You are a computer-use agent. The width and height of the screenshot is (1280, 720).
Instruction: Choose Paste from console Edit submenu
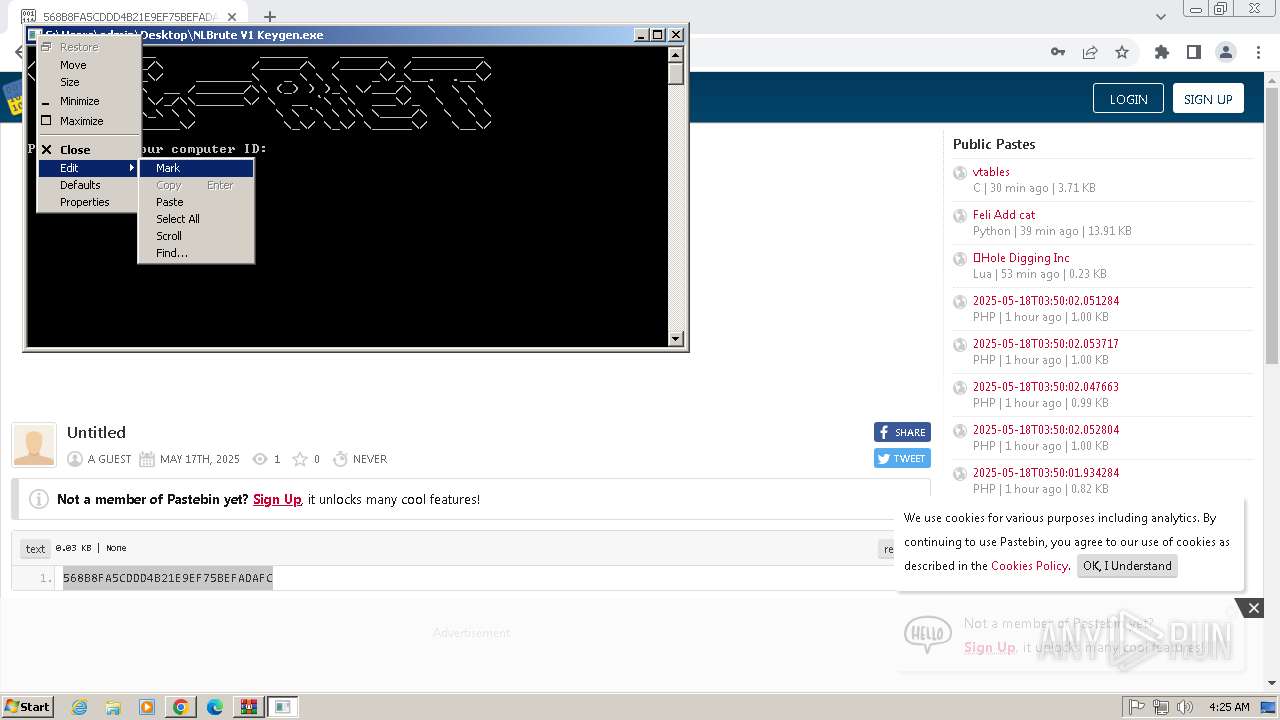[196, 202]
